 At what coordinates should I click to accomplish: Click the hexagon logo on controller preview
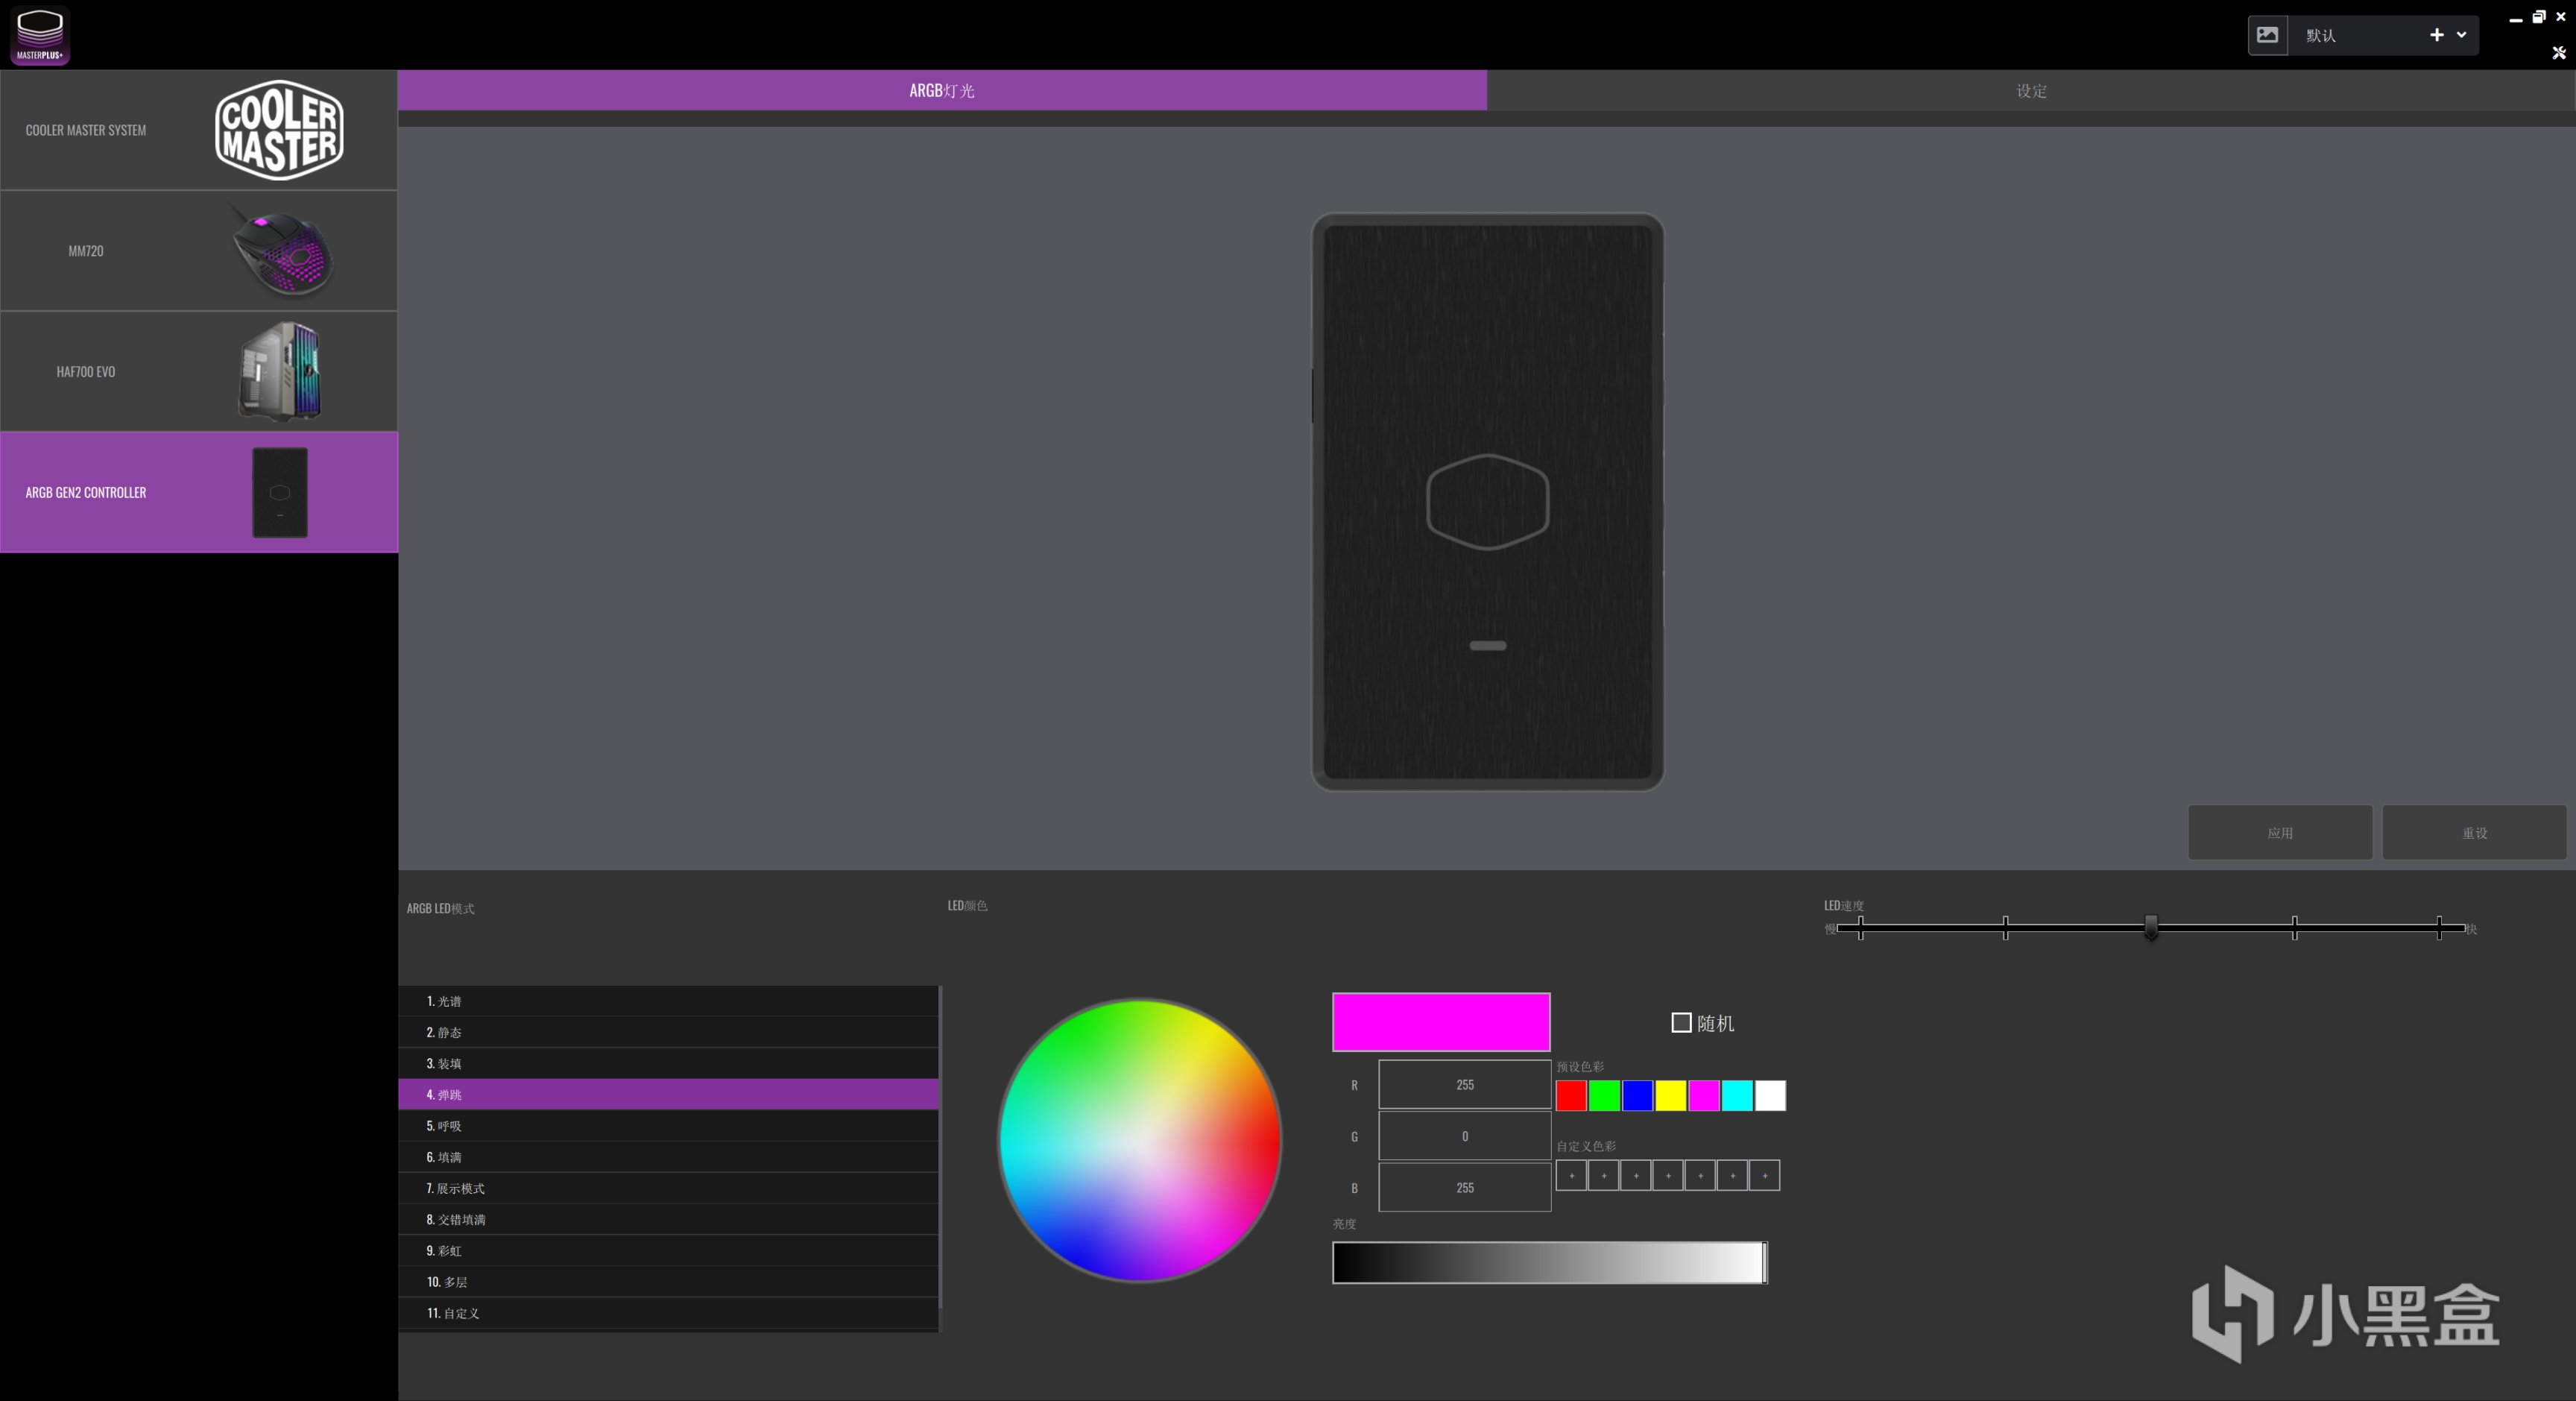1487,501
